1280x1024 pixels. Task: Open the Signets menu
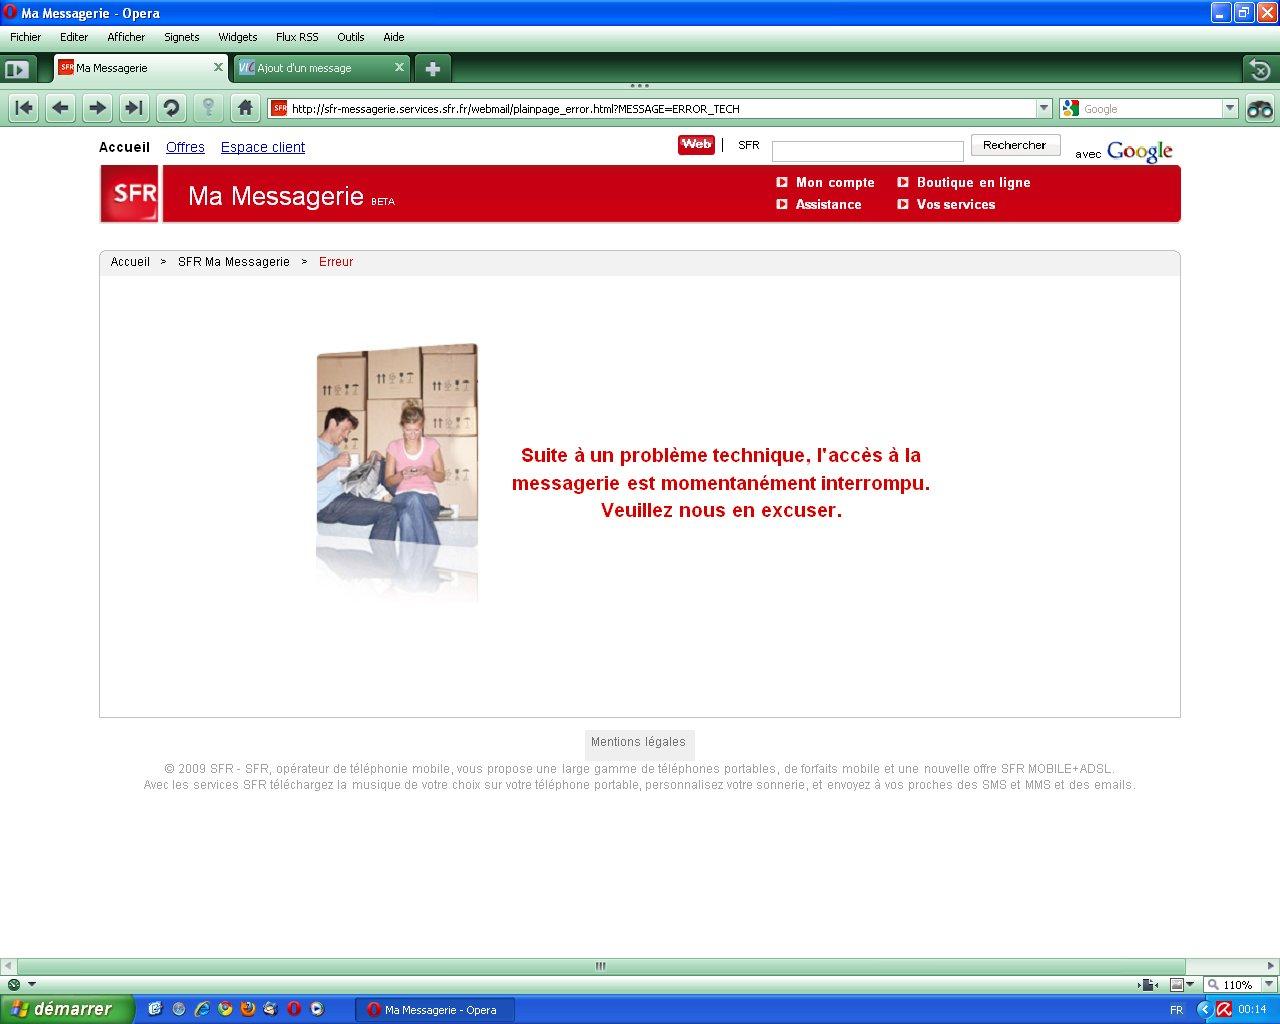point(182,37)
